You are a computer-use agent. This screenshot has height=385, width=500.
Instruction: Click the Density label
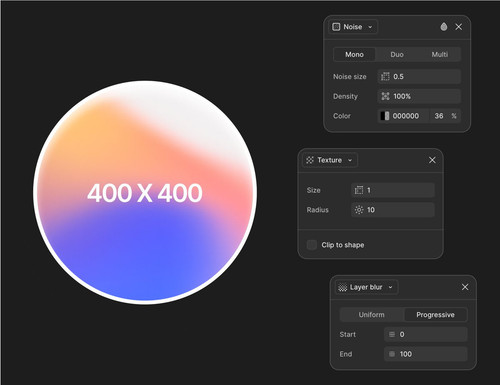[345, 96]
